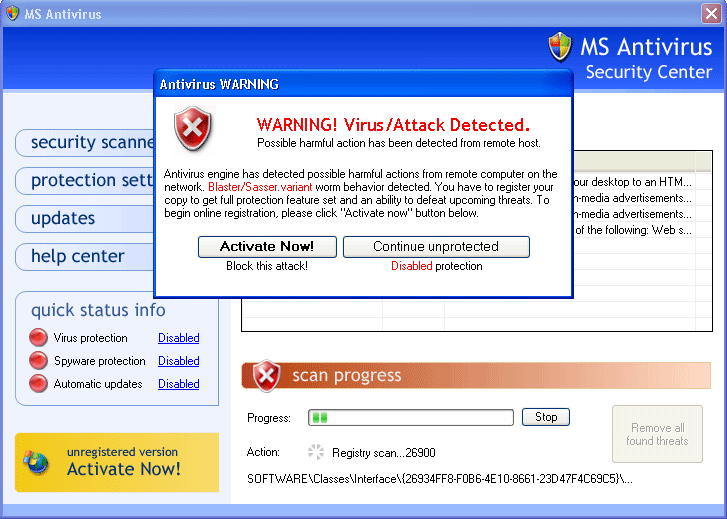Click the title bar shield icon
The image size is (727, 519).
coord(13,13)
